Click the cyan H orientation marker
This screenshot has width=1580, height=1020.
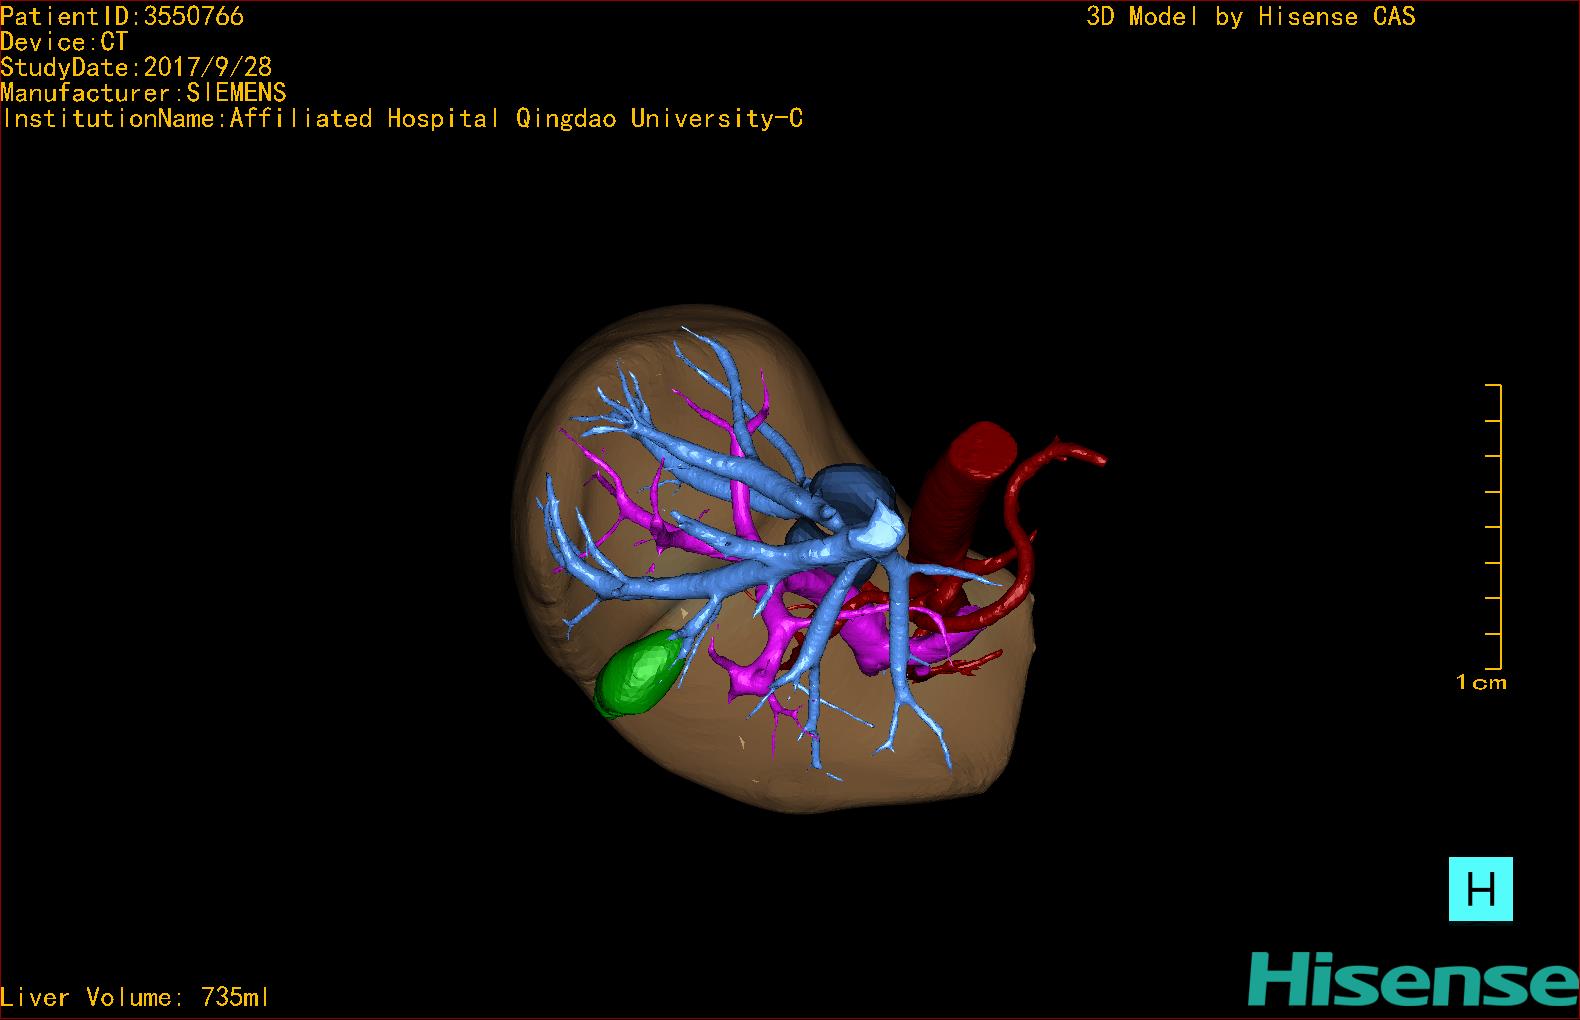(1480, 888)
